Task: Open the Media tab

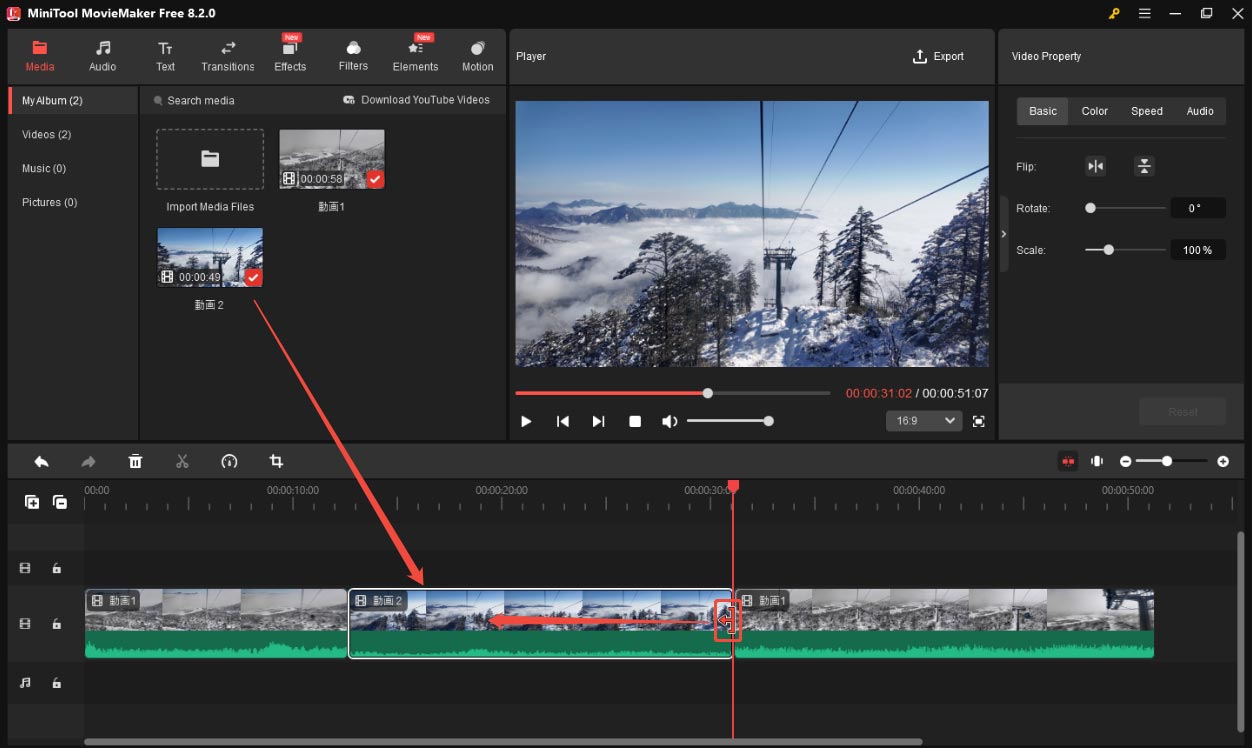Action: (40, 56)
